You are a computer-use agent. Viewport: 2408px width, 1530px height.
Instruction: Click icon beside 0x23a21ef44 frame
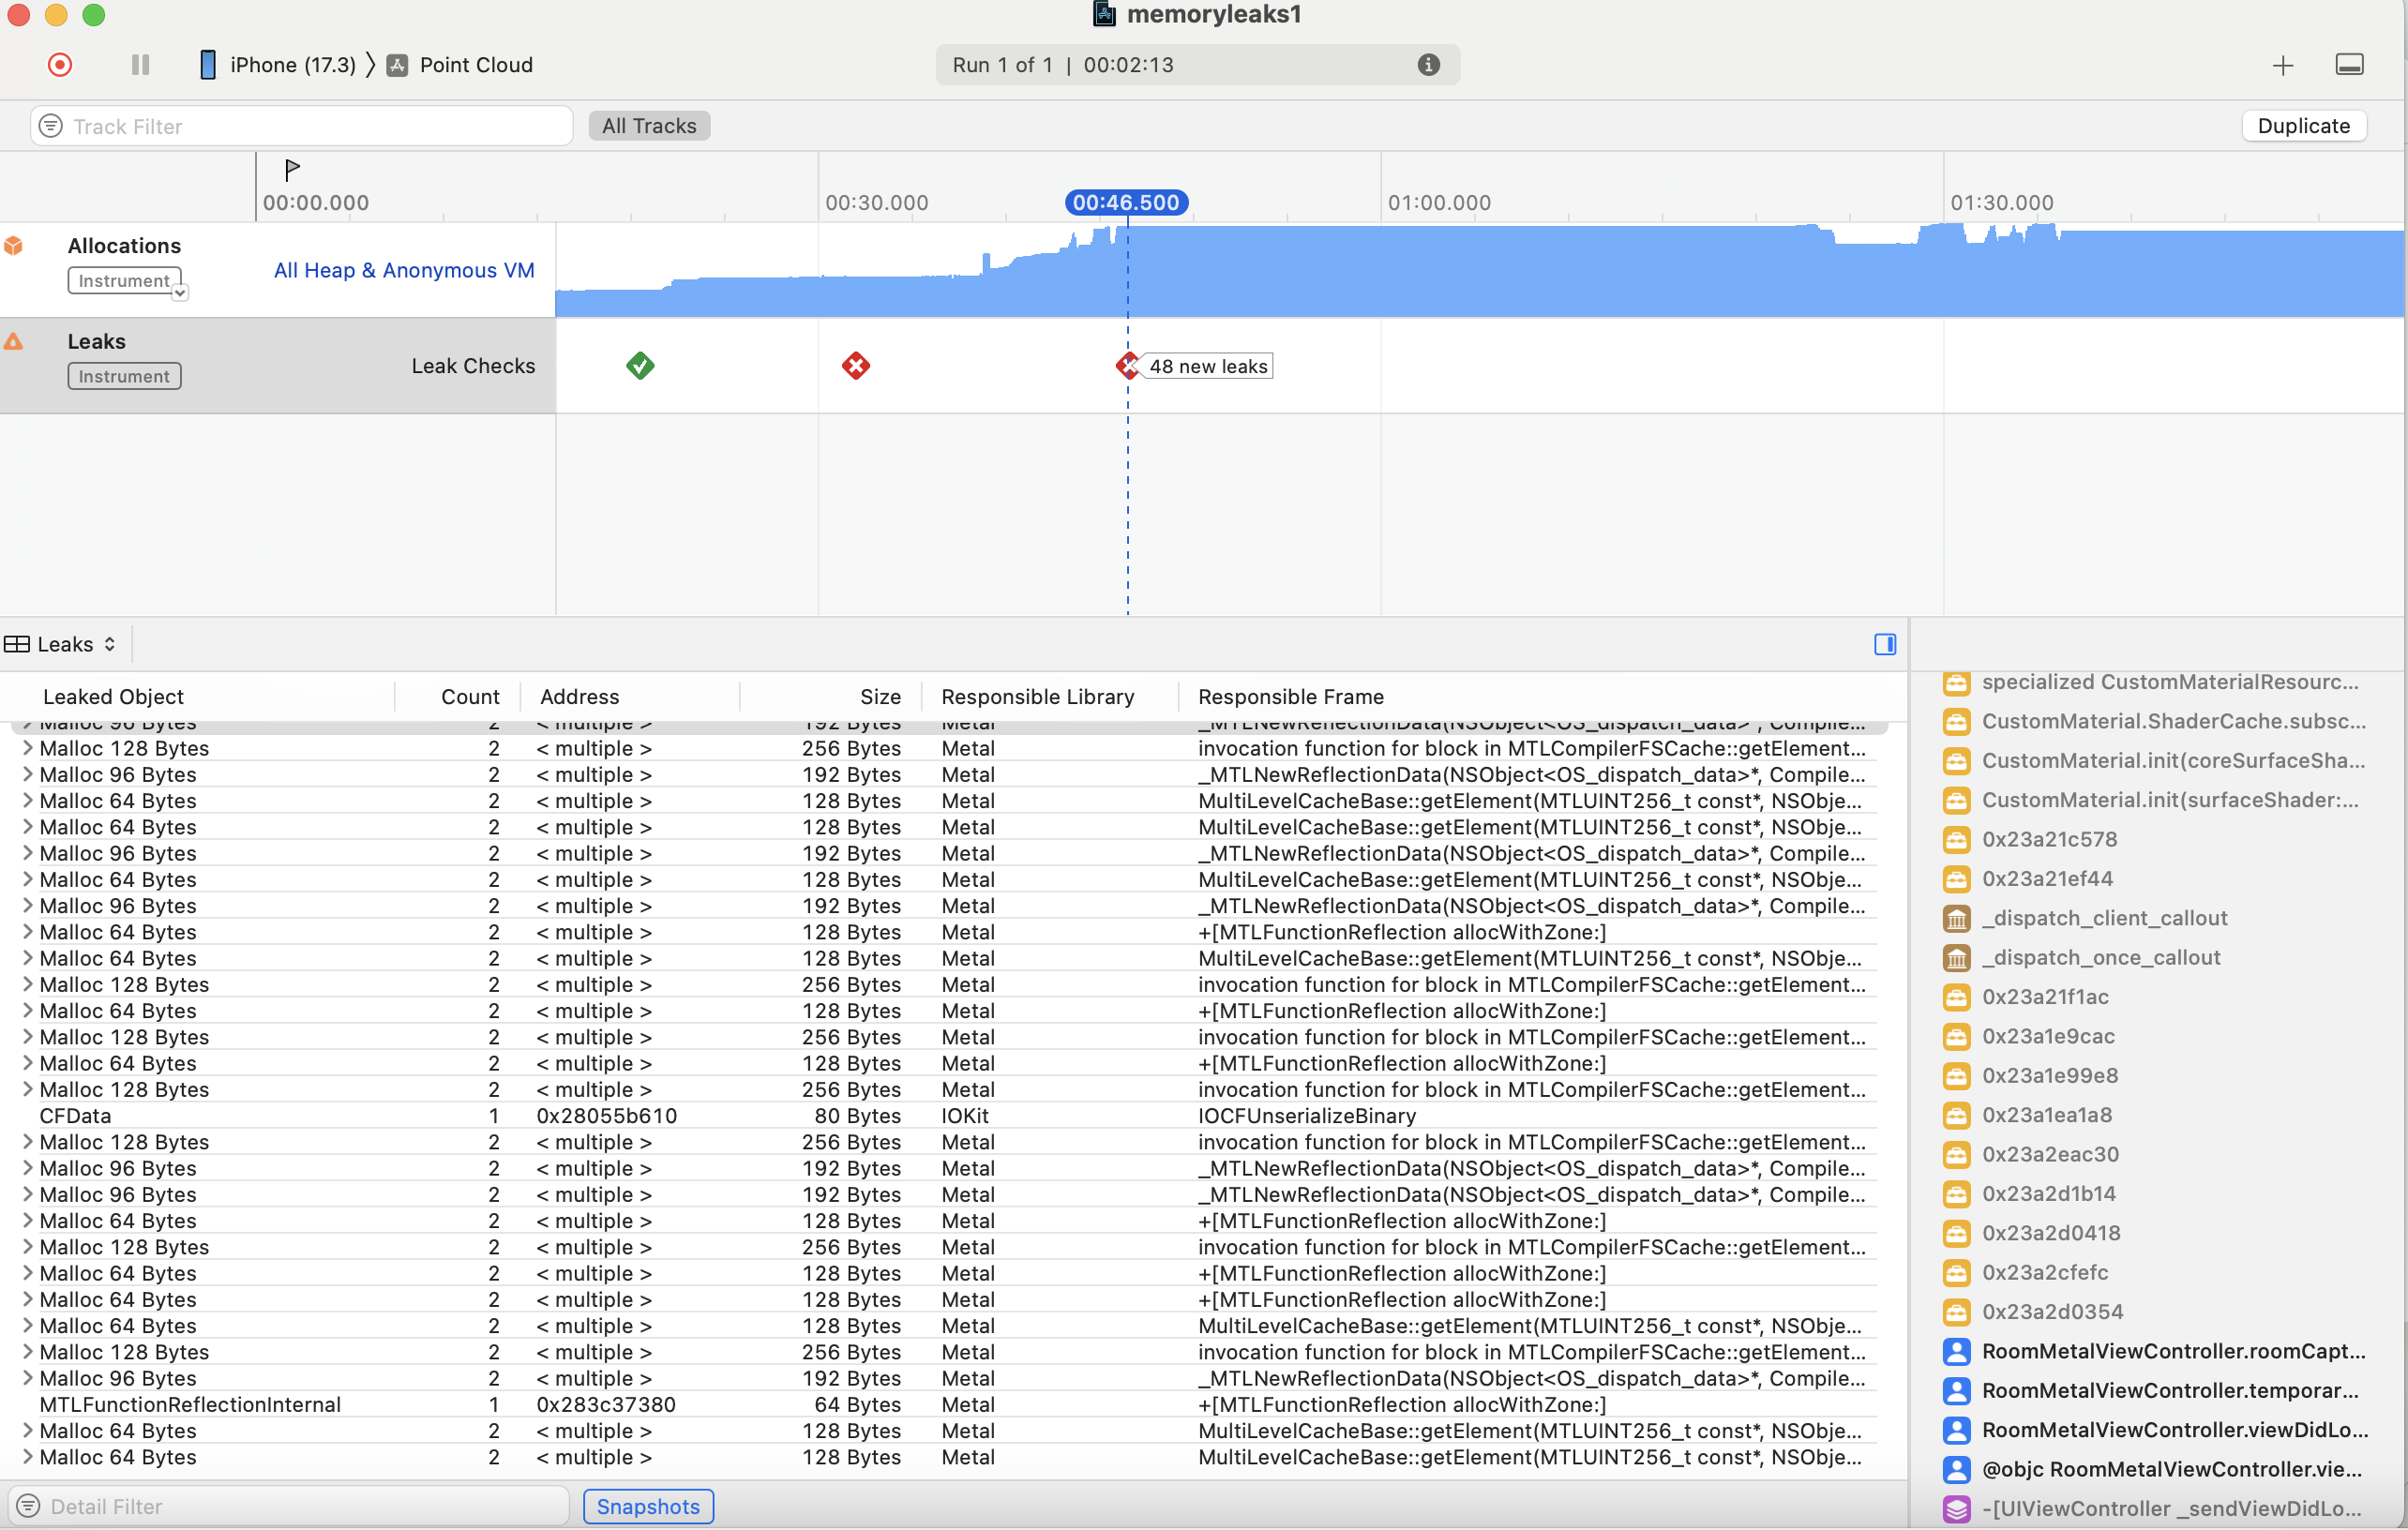(1956, 879)
